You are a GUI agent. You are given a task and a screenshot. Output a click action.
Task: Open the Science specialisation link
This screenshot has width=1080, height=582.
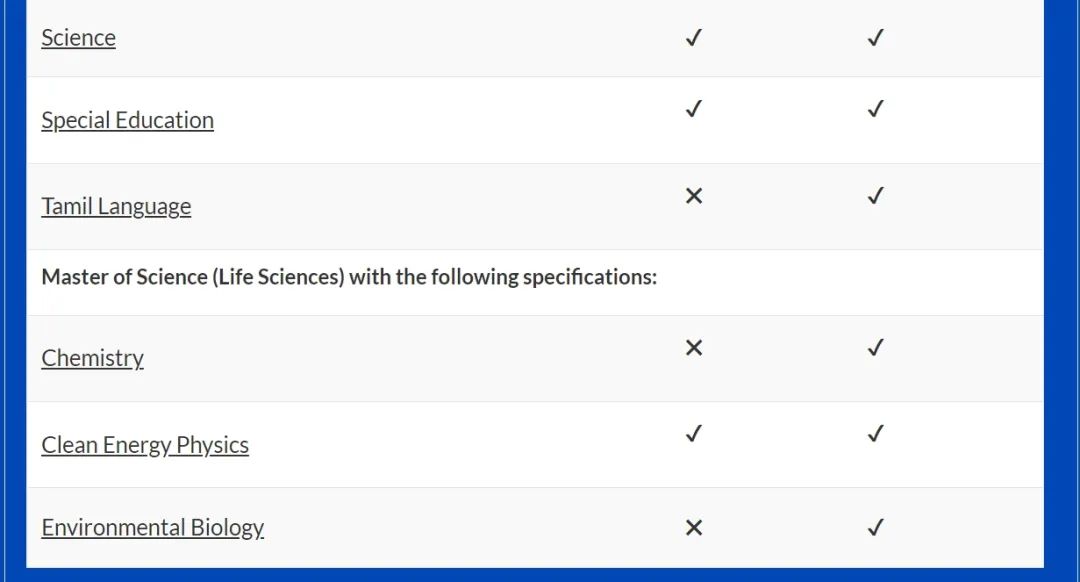tap(79, 38)
